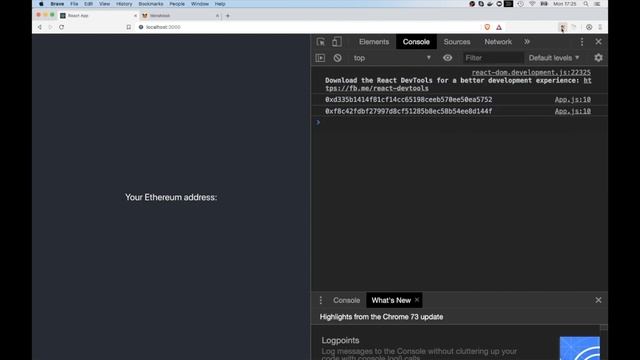
Task: Click the MetaMask extension icon in toolbar
Action: point(563,27)
